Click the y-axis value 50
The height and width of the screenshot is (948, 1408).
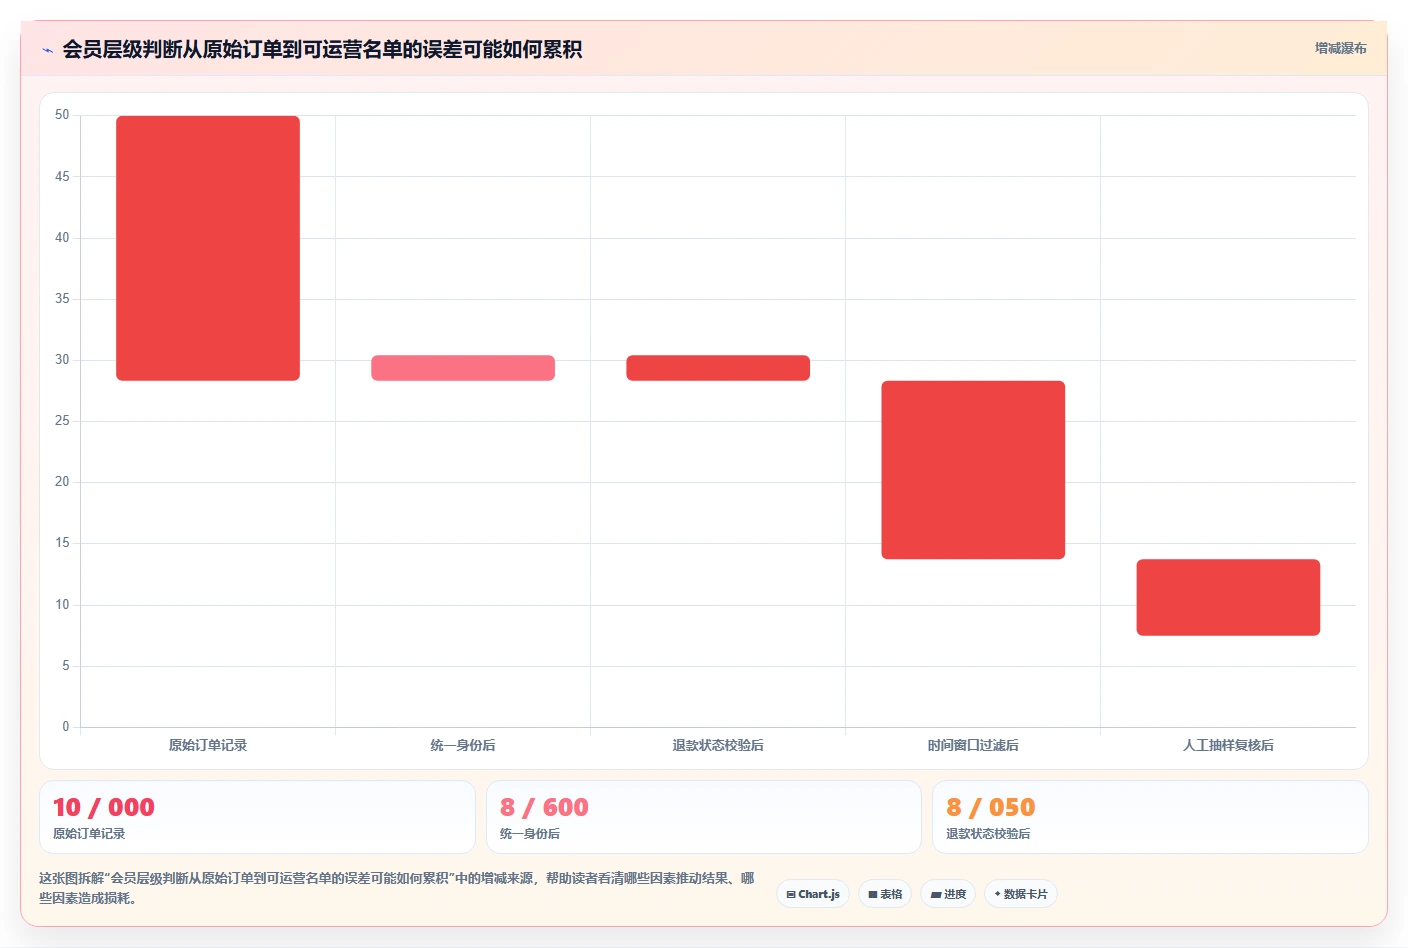point(62,115)
